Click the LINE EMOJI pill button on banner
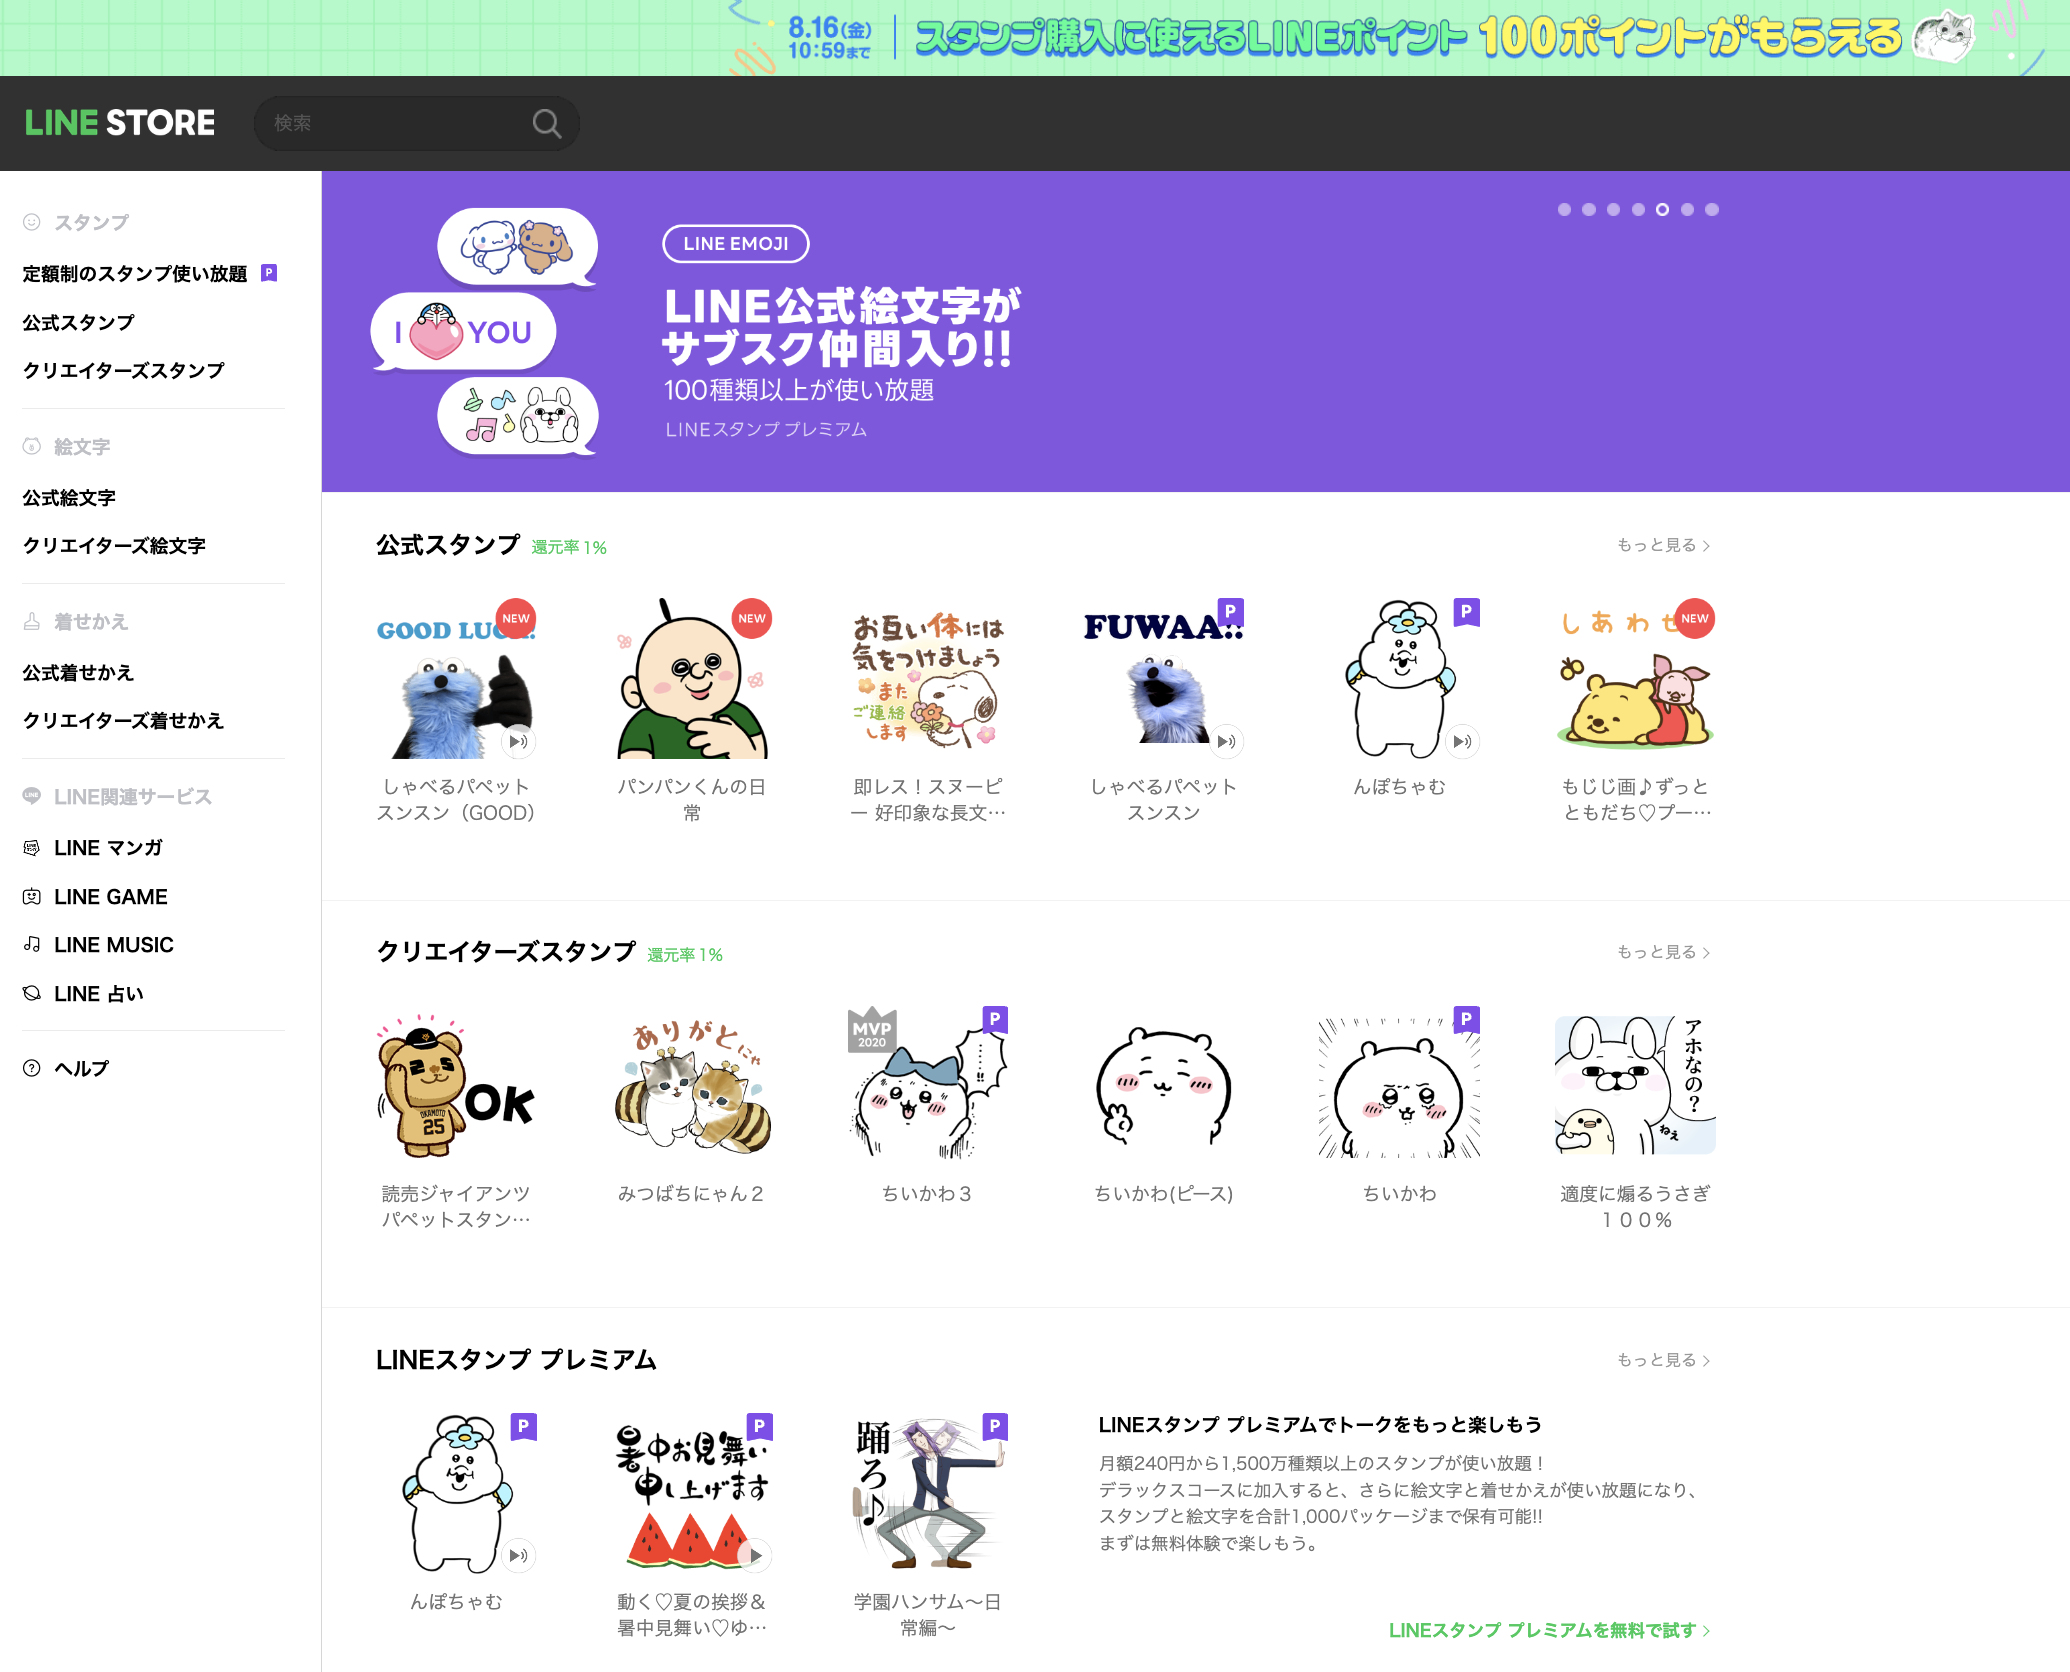 pyautogui.click(x=736, y=244)
